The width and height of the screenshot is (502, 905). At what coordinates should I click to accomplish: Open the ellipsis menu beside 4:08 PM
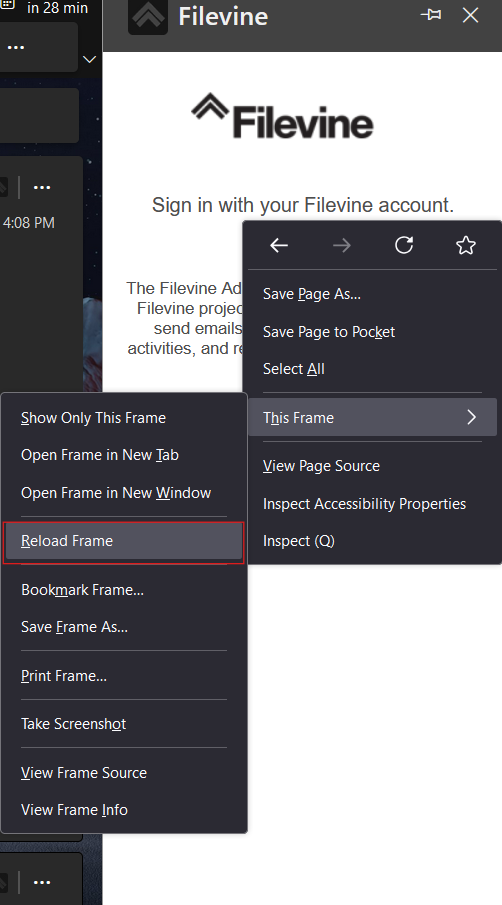(x=42, y=188)
